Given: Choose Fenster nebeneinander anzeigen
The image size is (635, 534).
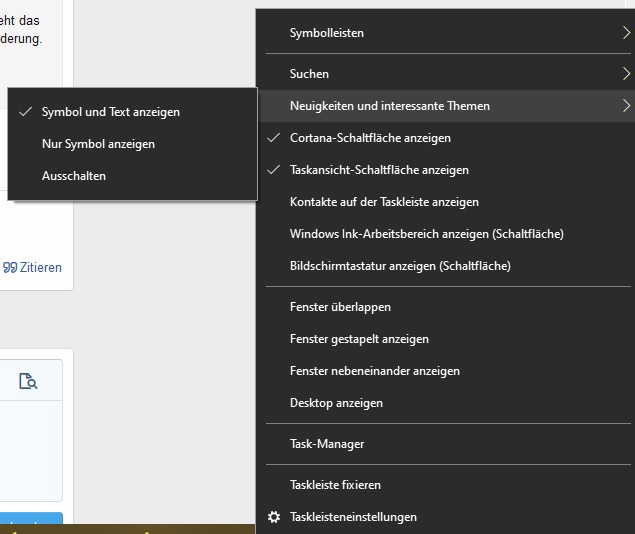Looking at the screenshot, I should (x=374, y=371).
